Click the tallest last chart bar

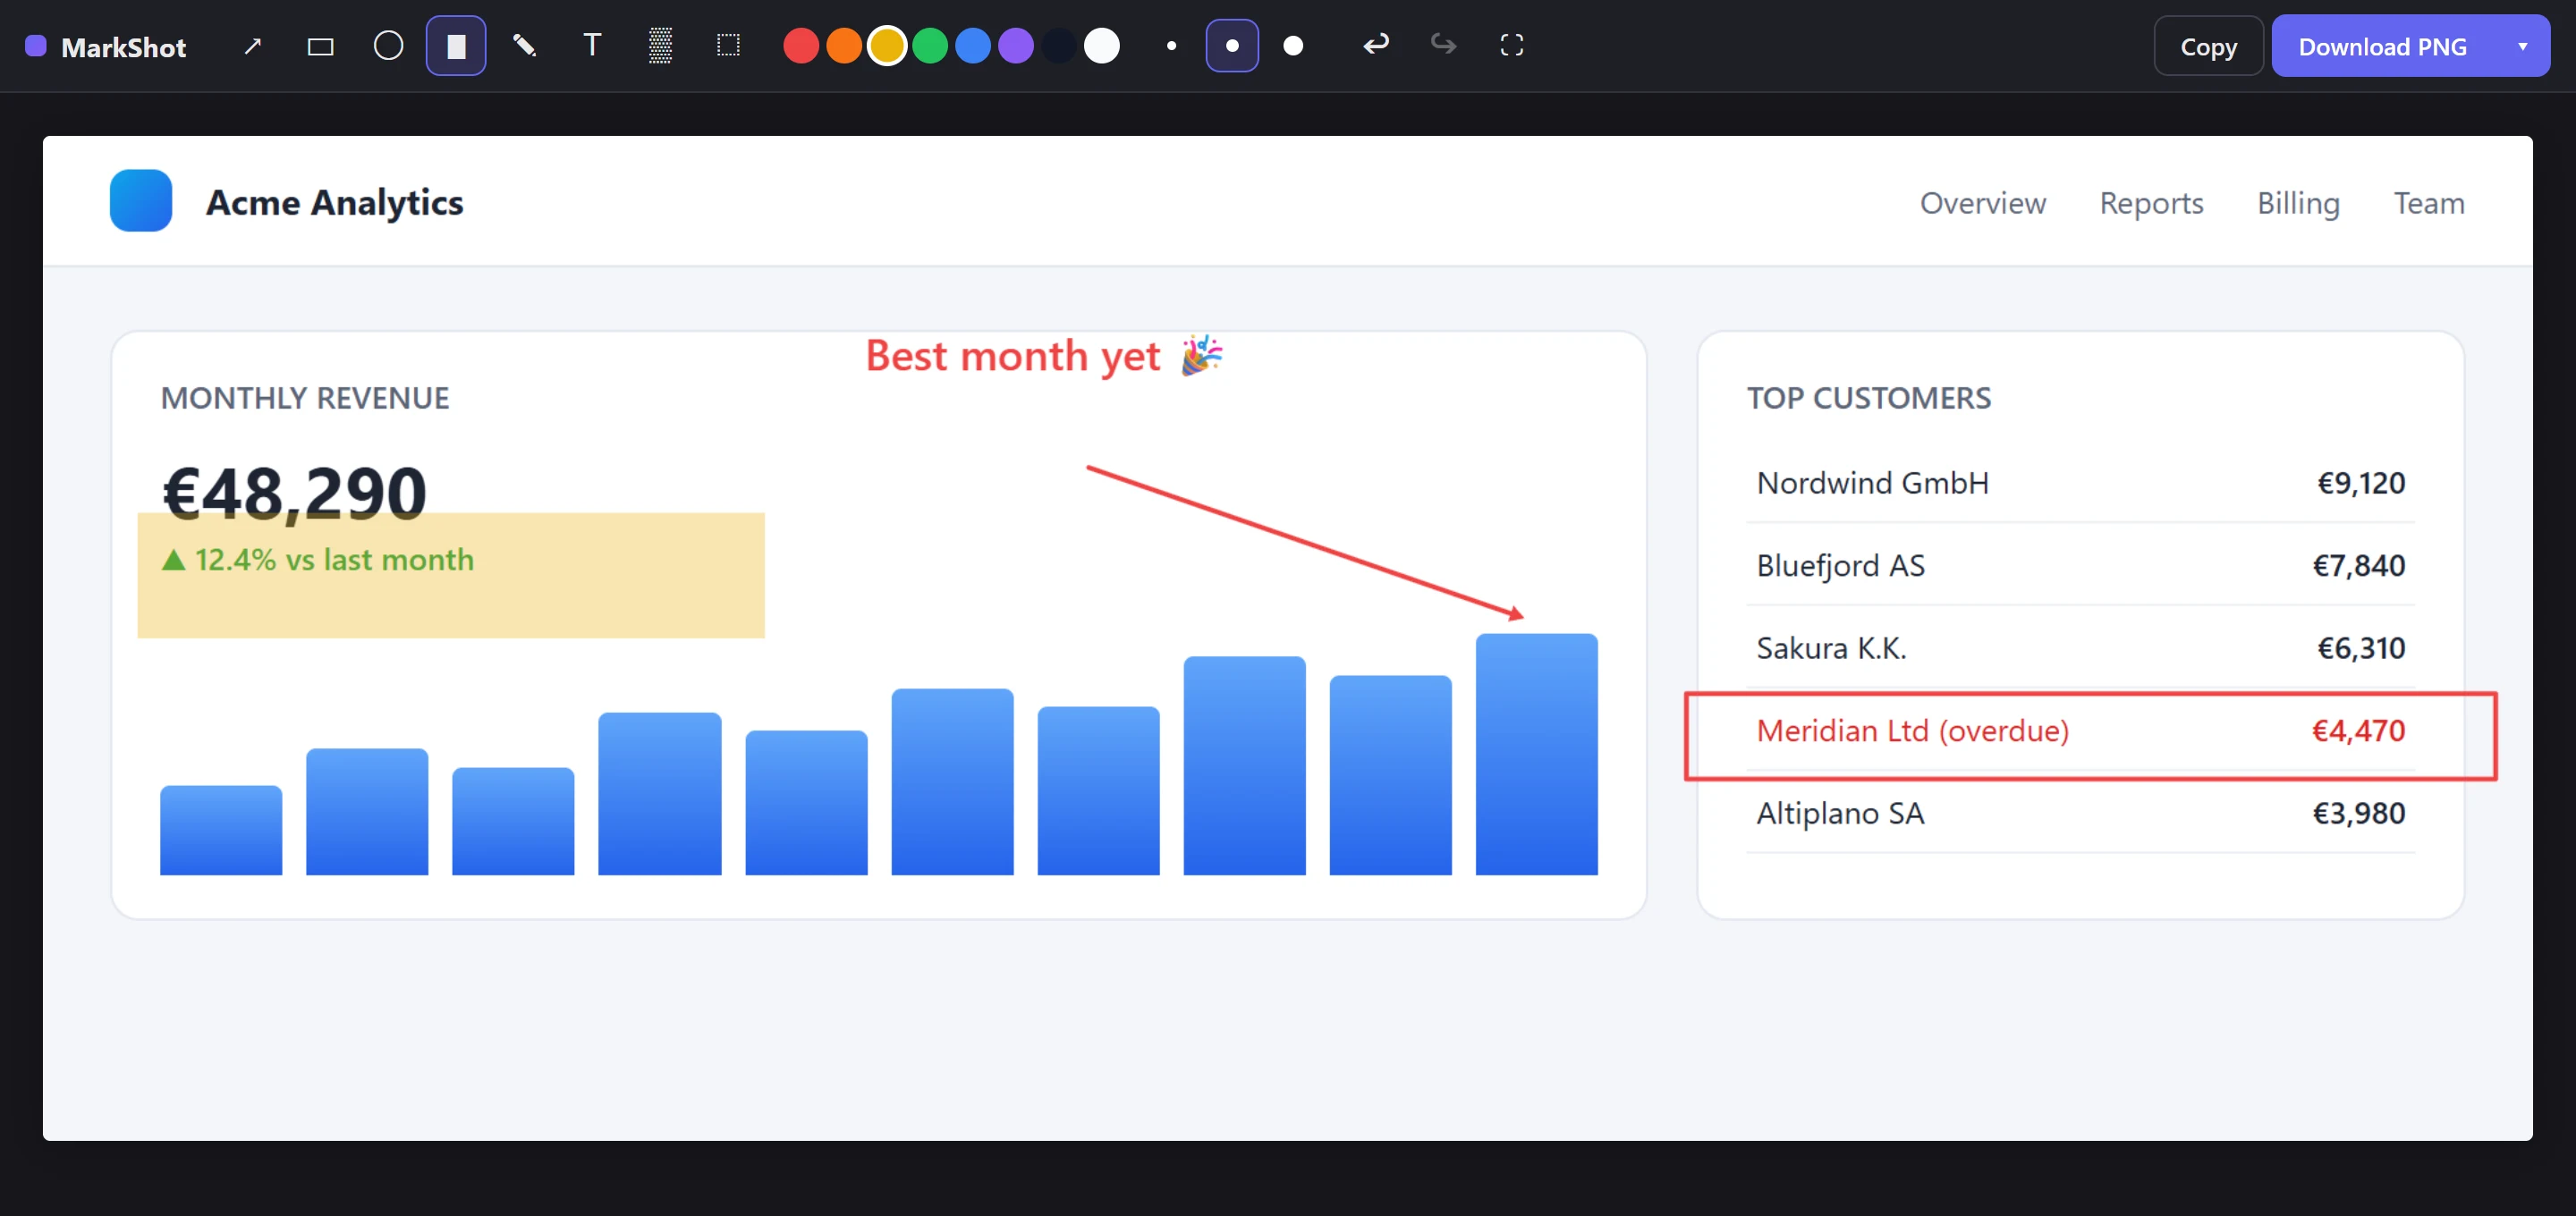pyautogui.click(x=1536, y=755)
